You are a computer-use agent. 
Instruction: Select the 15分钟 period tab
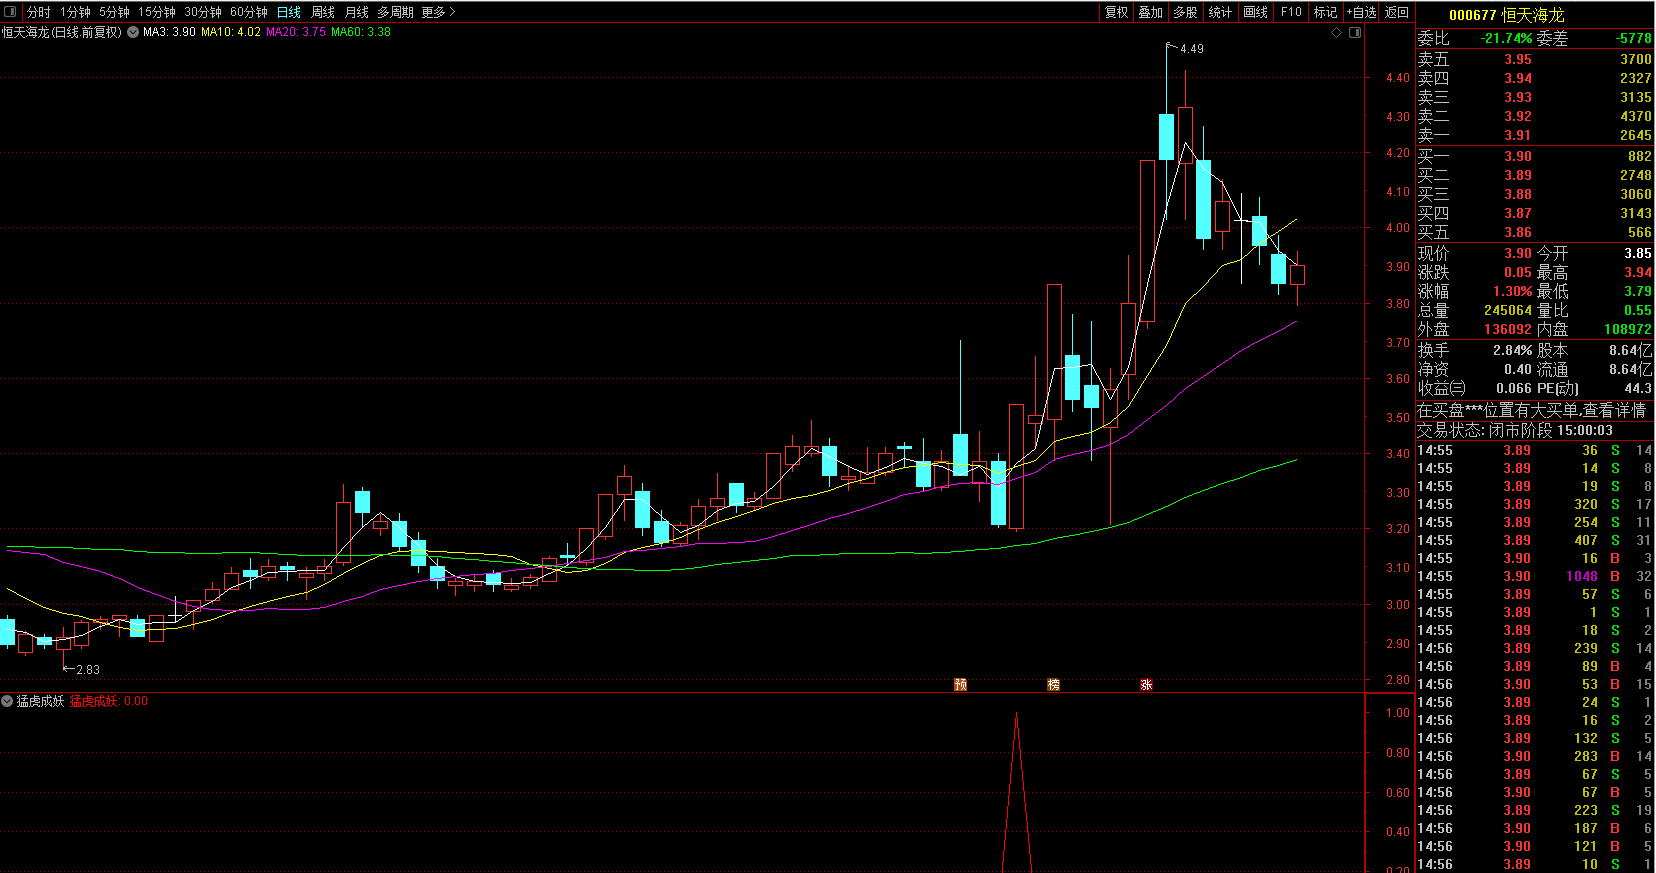click(157, 12)
